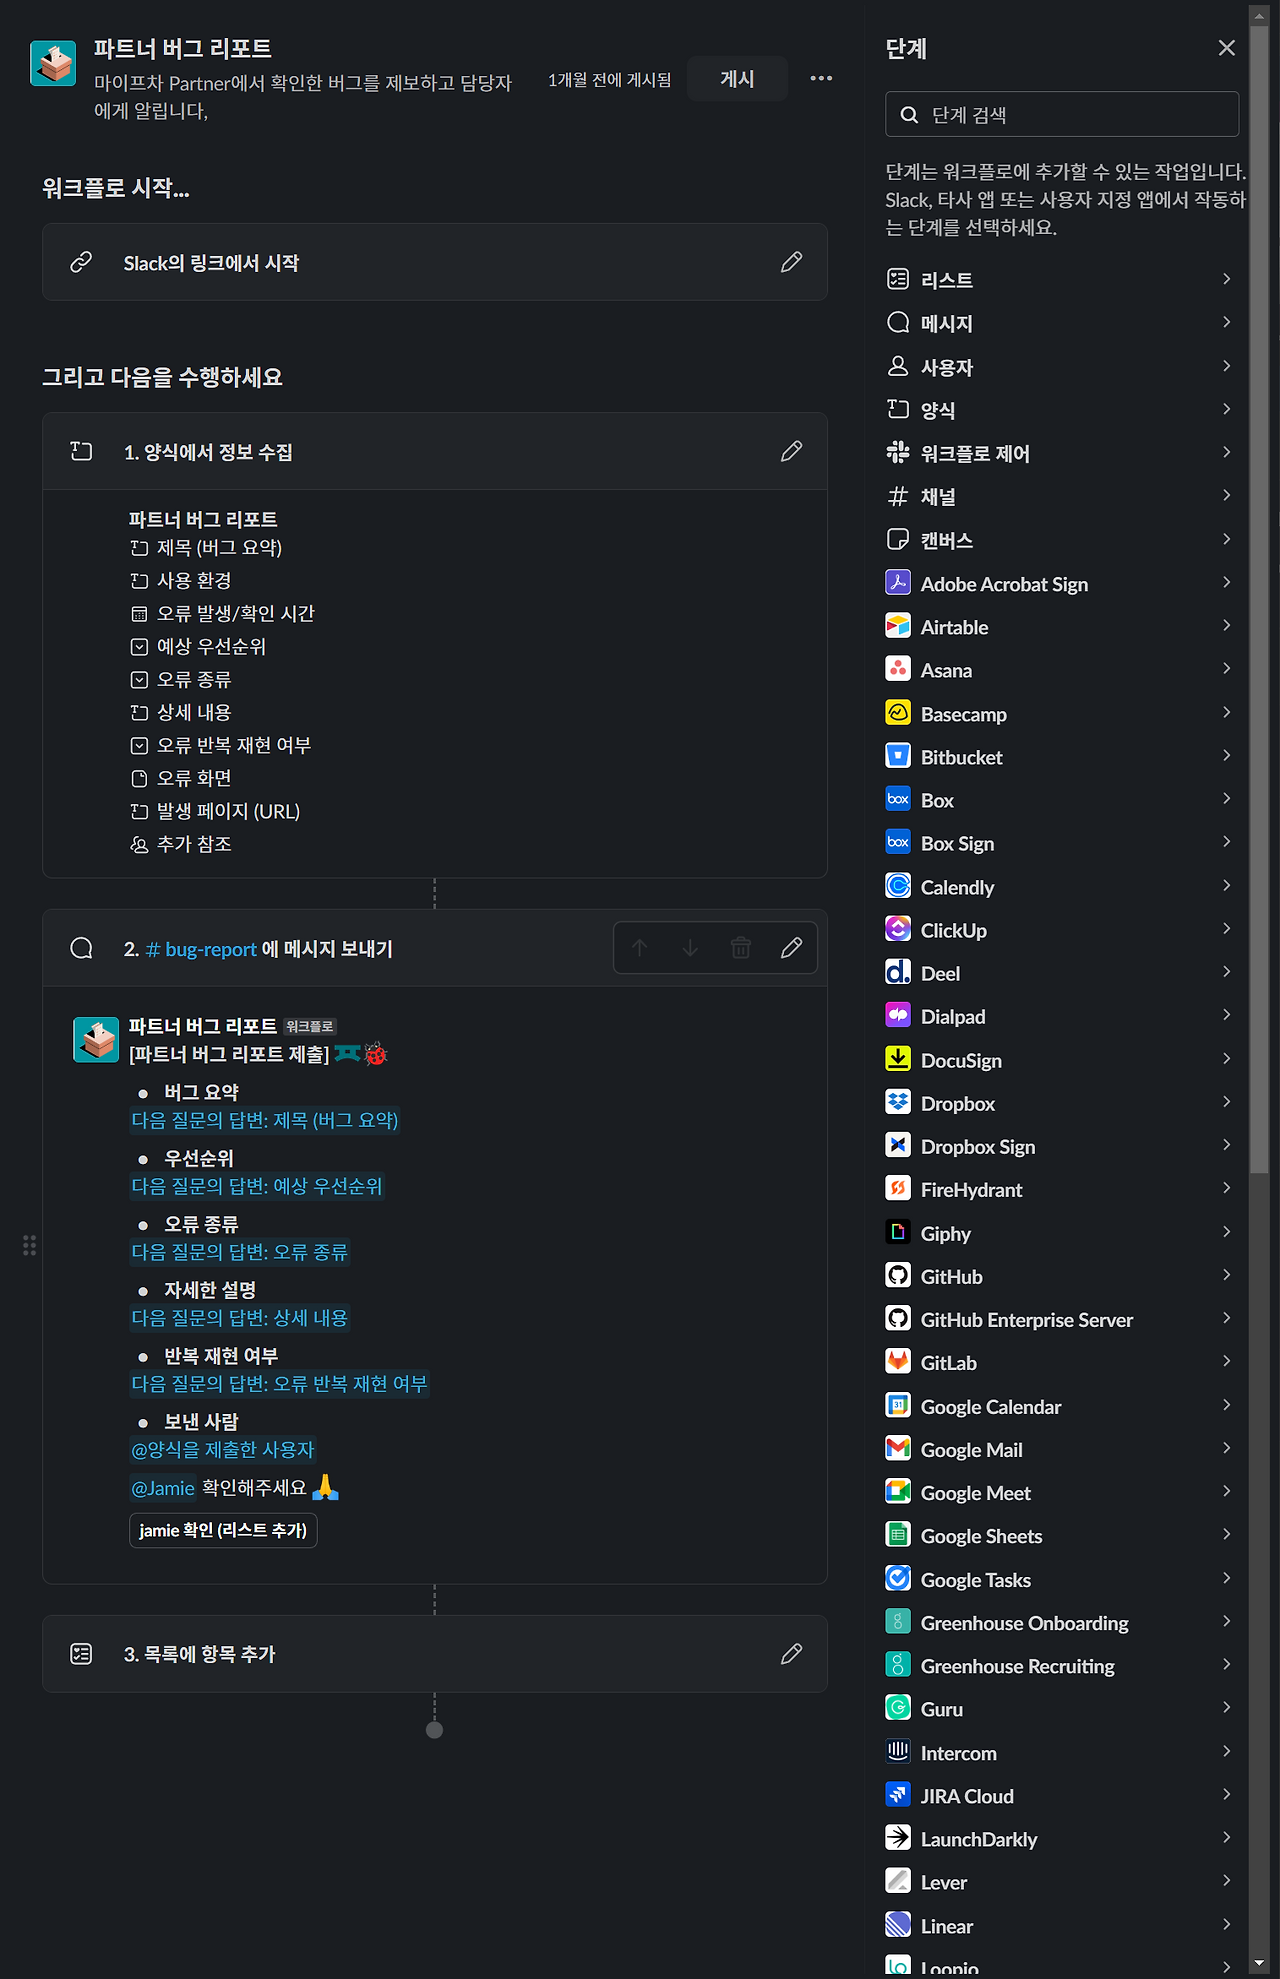Expand Intercom steps chevron
Screen dimensions: 1280x1979
(1226, 1751)
